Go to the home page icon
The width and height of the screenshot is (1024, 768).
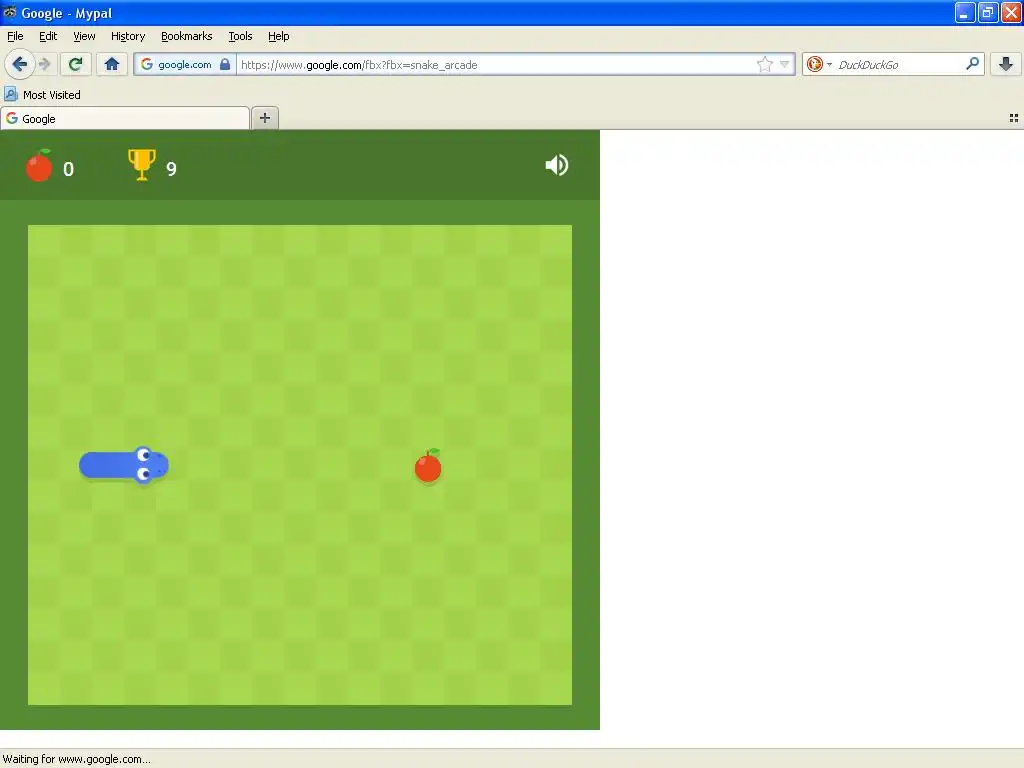coord(112,64)
